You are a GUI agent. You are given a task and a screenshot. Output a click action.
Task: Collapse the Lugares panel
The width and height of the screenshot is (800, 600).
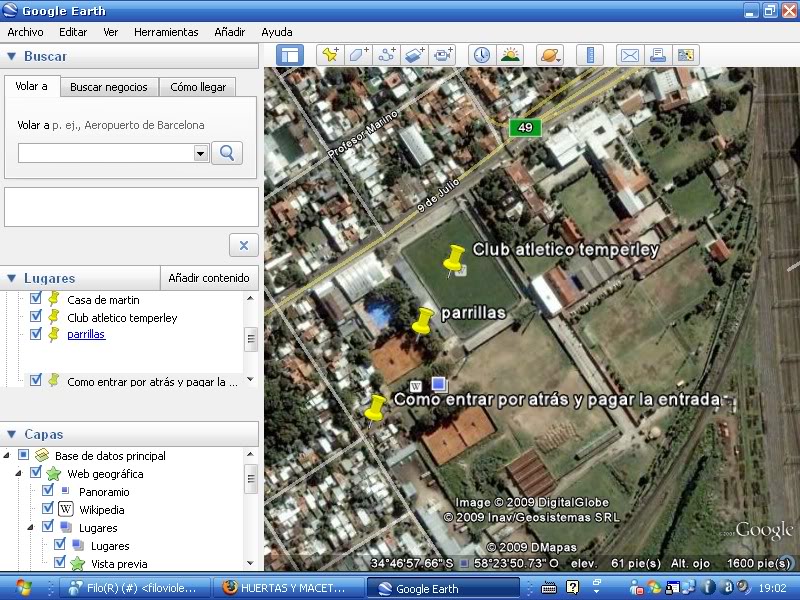pyautogui.click(x=11, y=279)
